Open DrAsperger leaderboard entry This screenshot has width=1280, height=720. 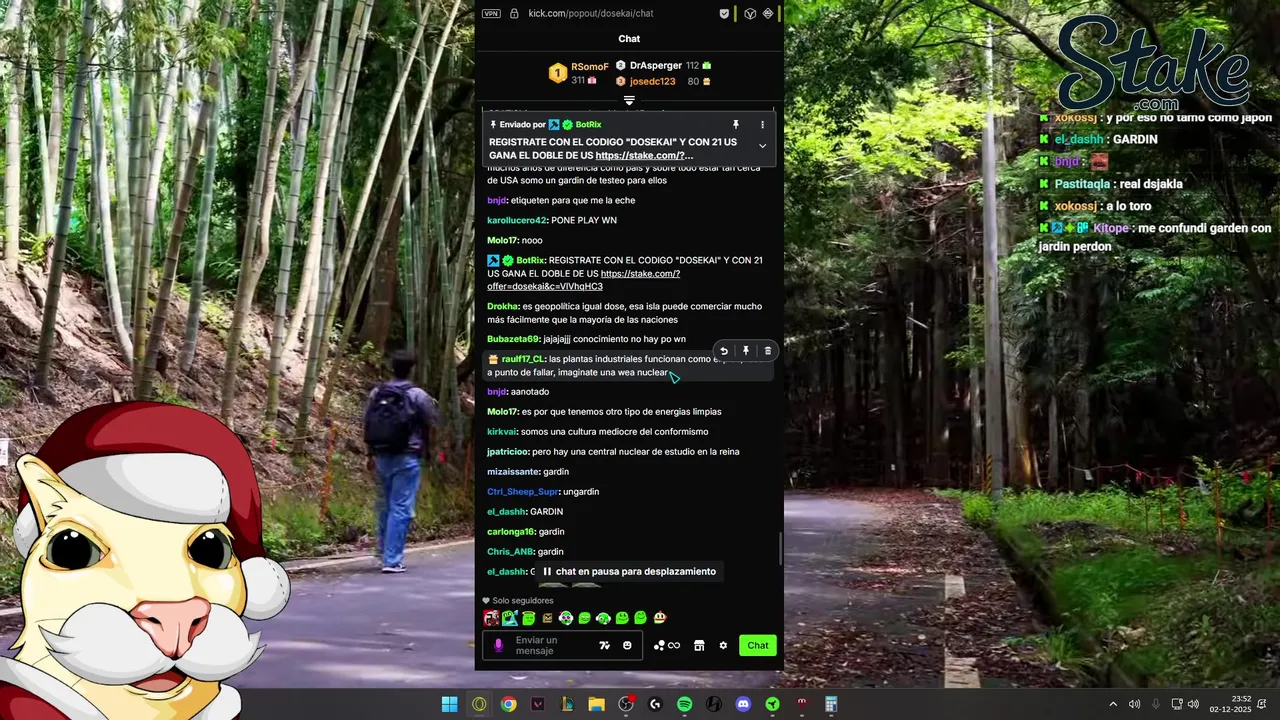point(655,65)
